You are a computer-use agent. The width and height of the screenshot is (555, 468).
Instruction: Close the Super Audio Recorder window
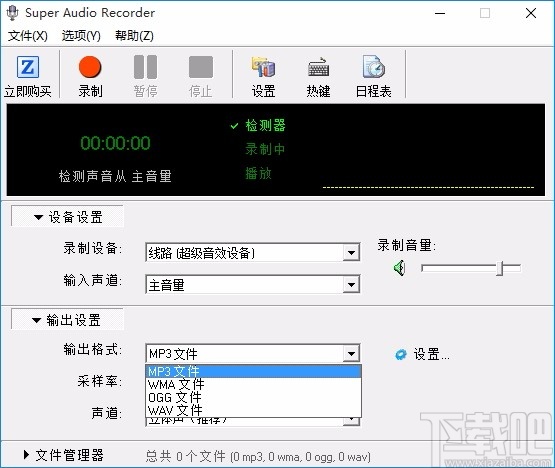tap(531, 13)
